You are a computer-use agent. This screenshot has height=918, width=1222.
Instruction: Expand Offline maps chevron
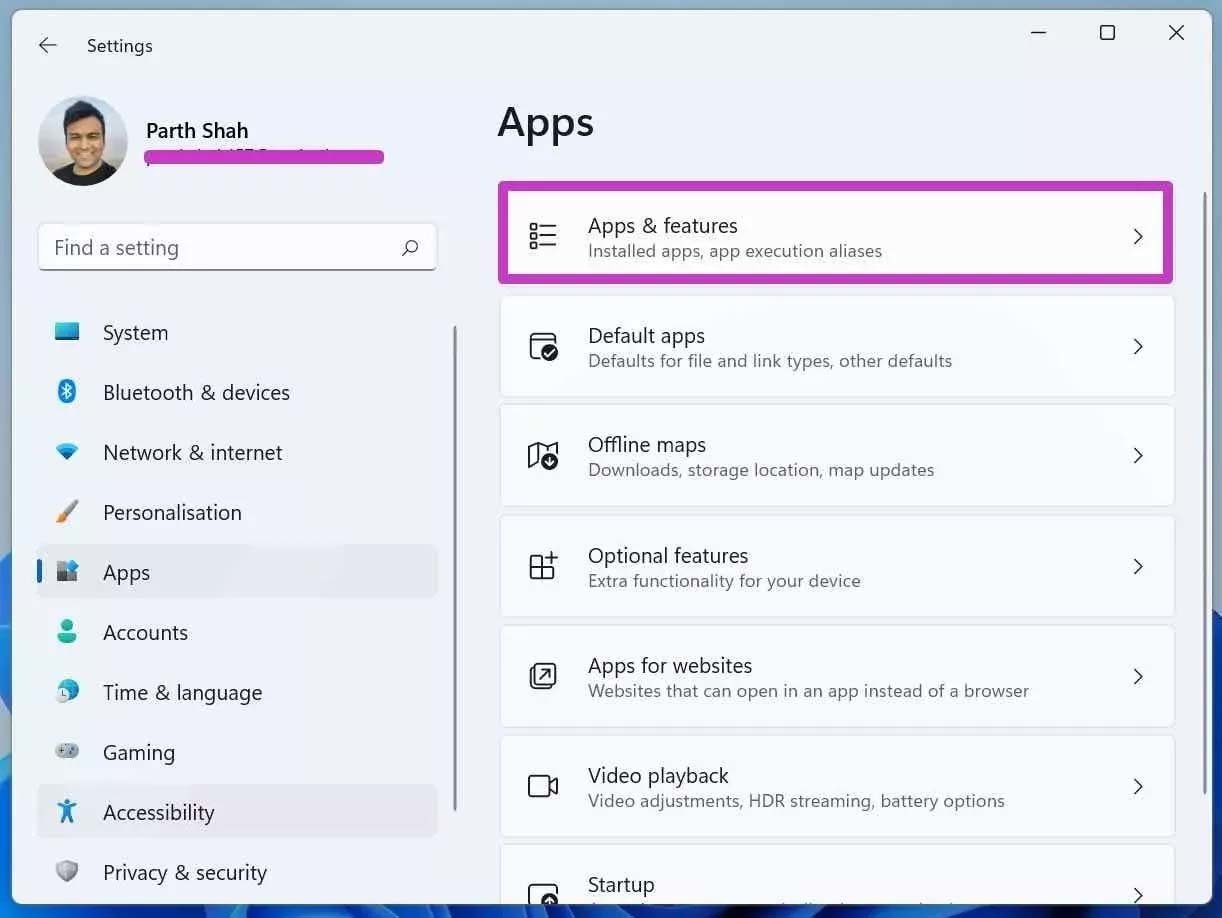click(x=1138, y=456)
